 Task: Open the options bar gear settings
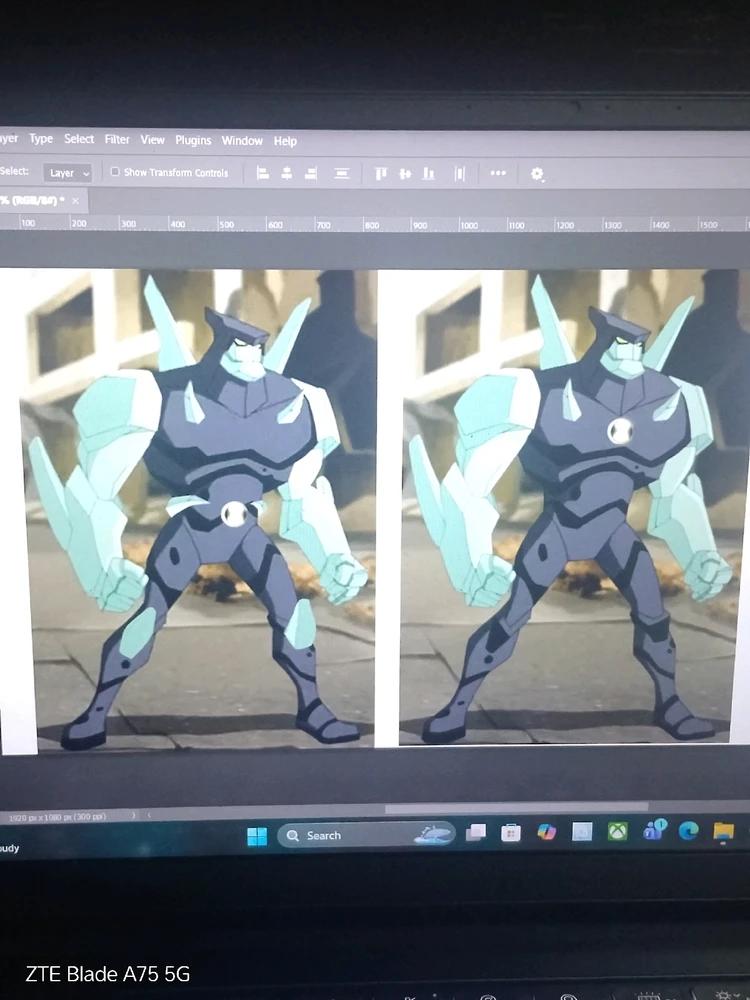537,173
